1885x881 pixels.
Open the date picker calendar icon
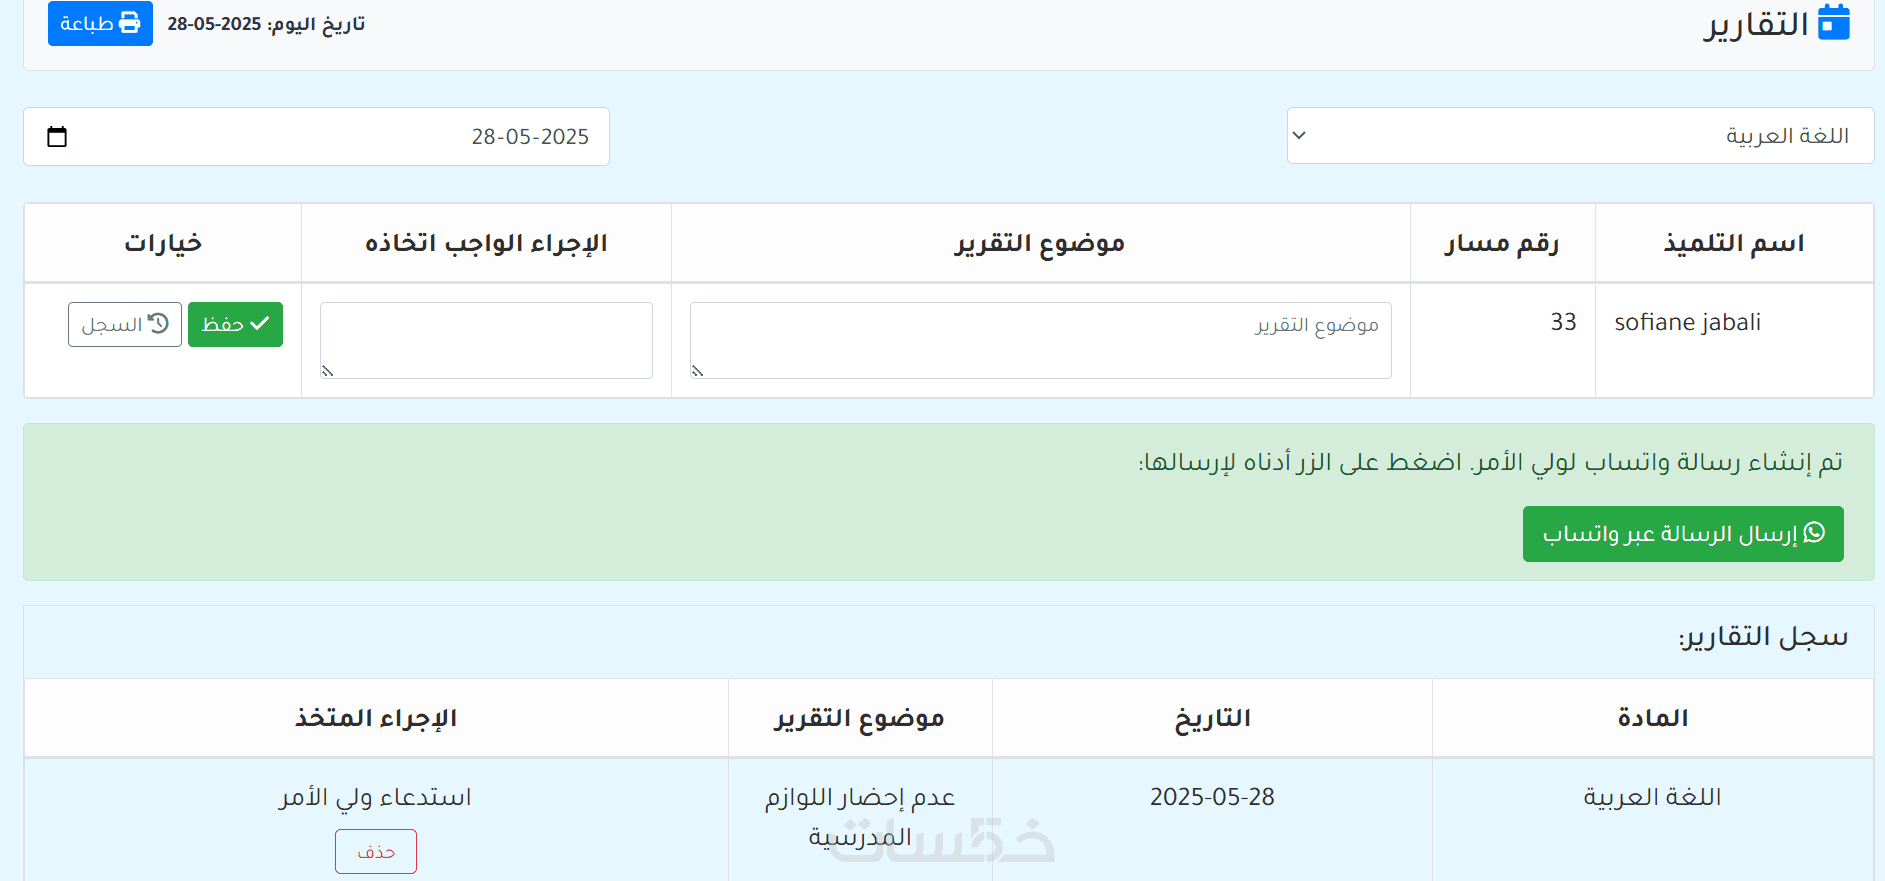tap(57, 136)
